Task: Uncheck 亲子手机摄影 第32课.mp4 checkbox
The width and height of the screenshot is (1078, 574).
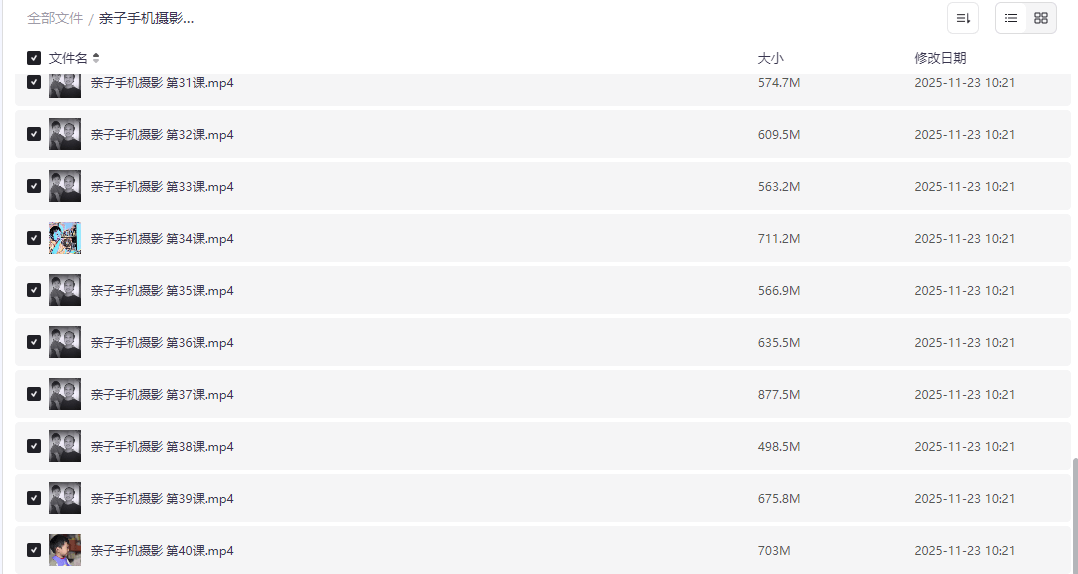Action: click(34, 134)
